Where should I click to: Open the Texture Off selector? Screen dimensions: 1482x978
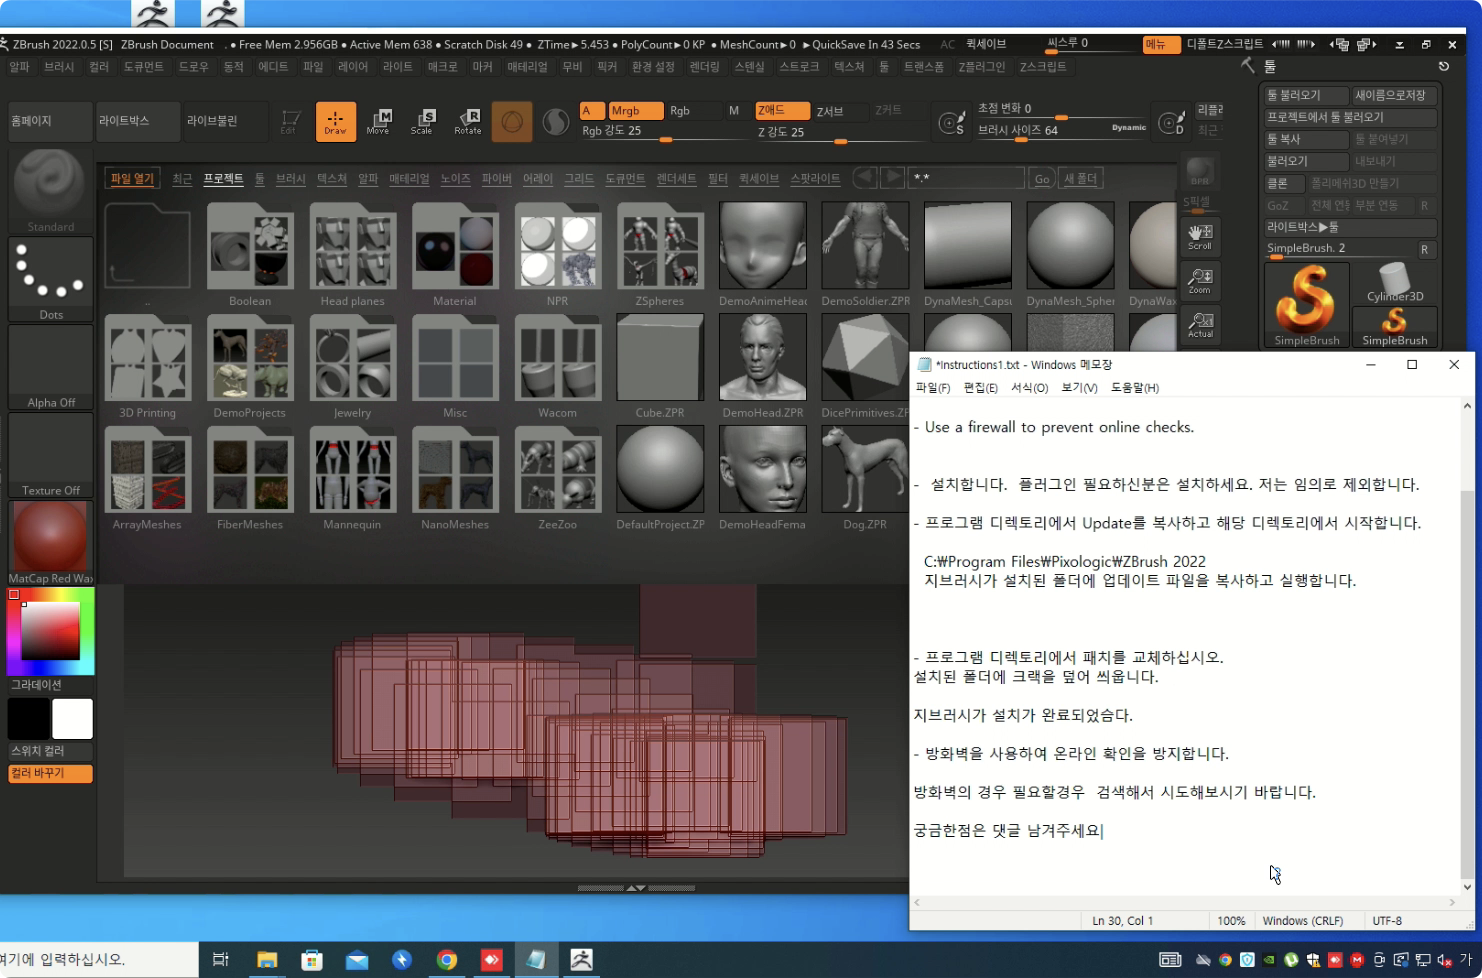50,455
